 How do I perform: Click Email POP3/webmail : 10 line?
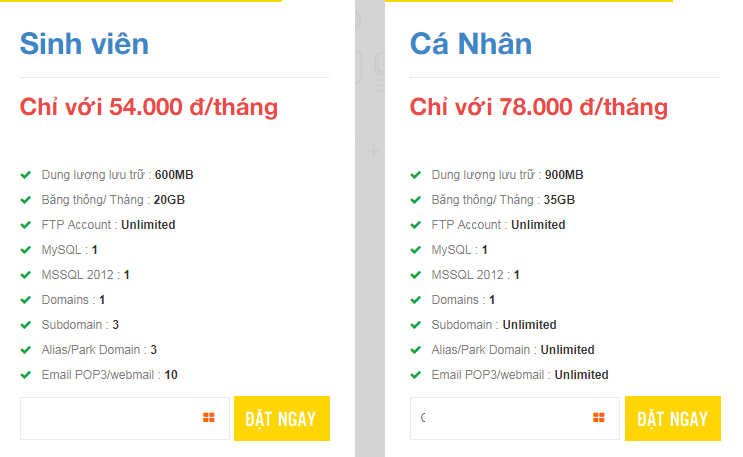pos(109,375)
